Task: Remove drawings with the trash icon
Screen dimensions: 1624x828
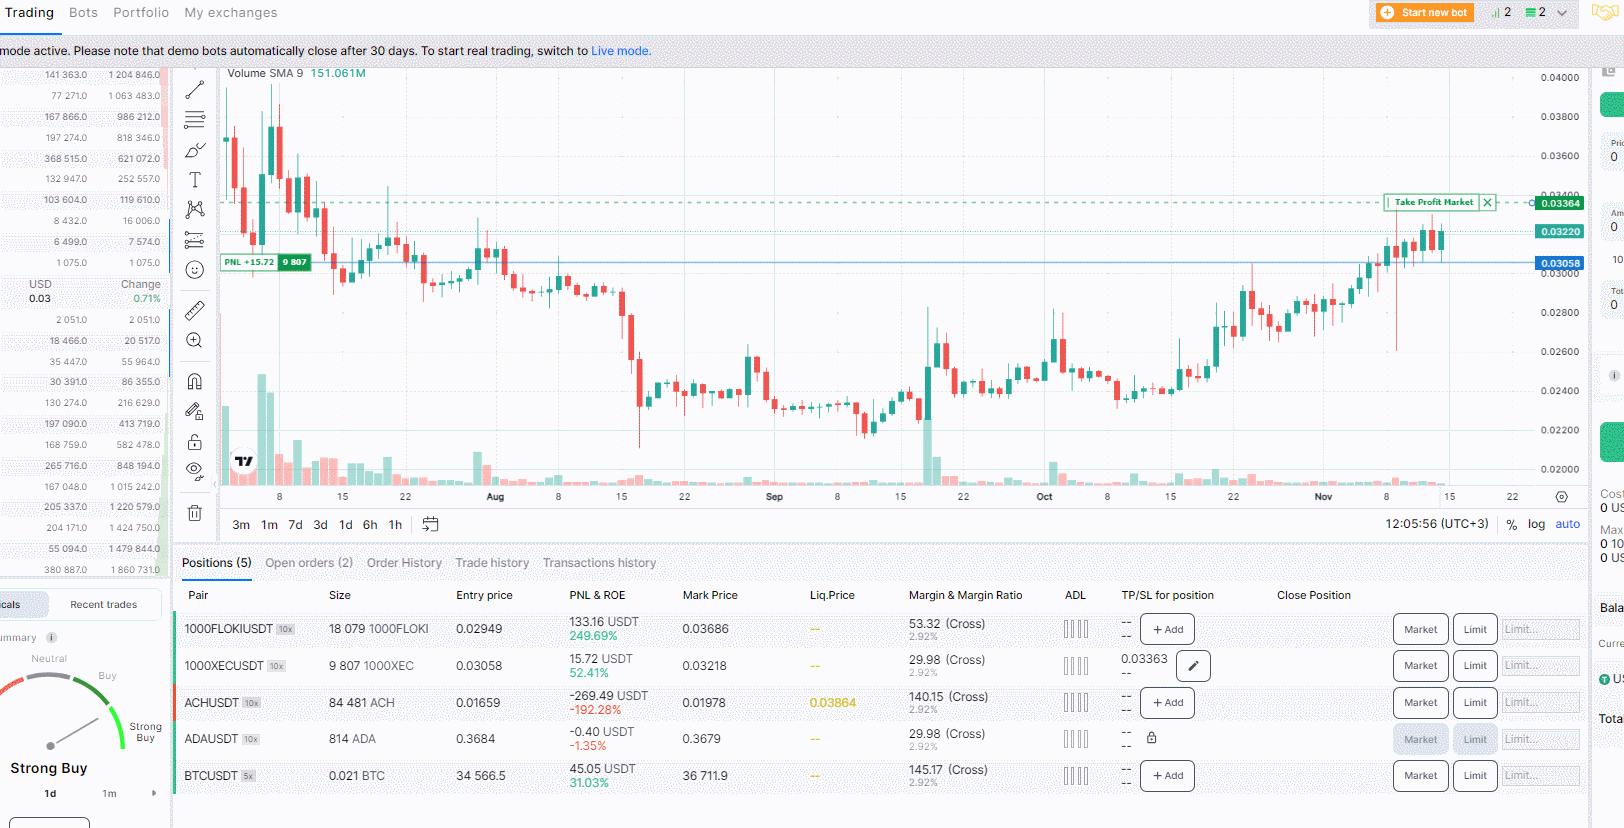Action: (x=195, y=513)
